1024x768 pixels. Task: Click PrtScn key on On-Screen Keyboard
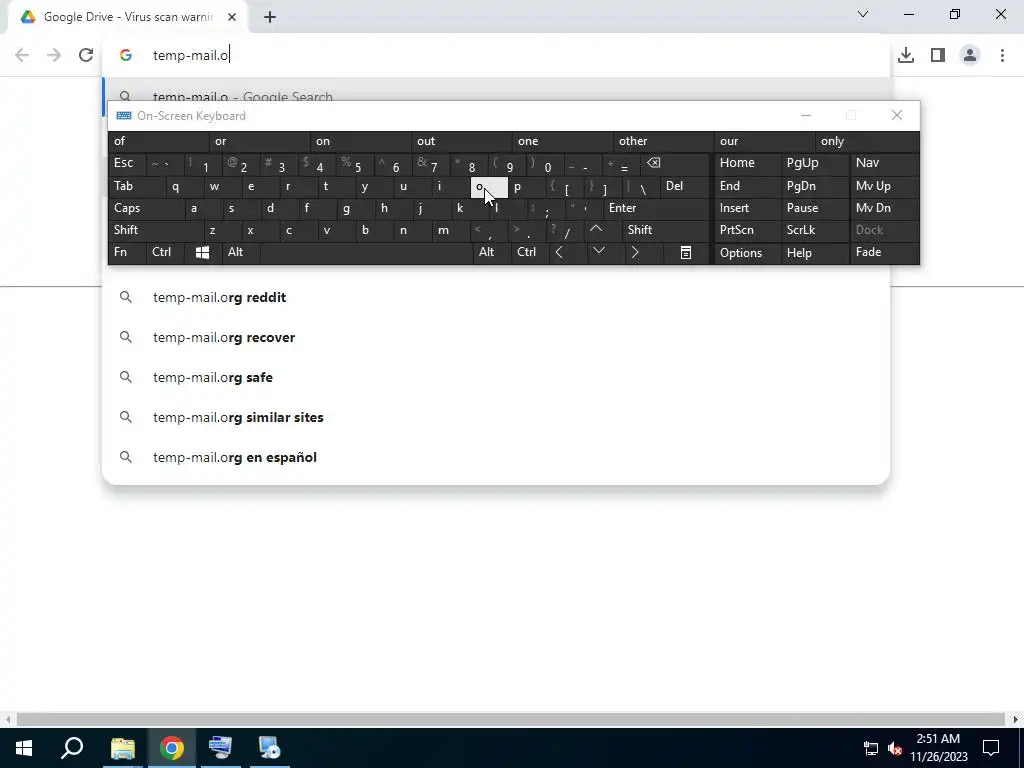[747, 230]
